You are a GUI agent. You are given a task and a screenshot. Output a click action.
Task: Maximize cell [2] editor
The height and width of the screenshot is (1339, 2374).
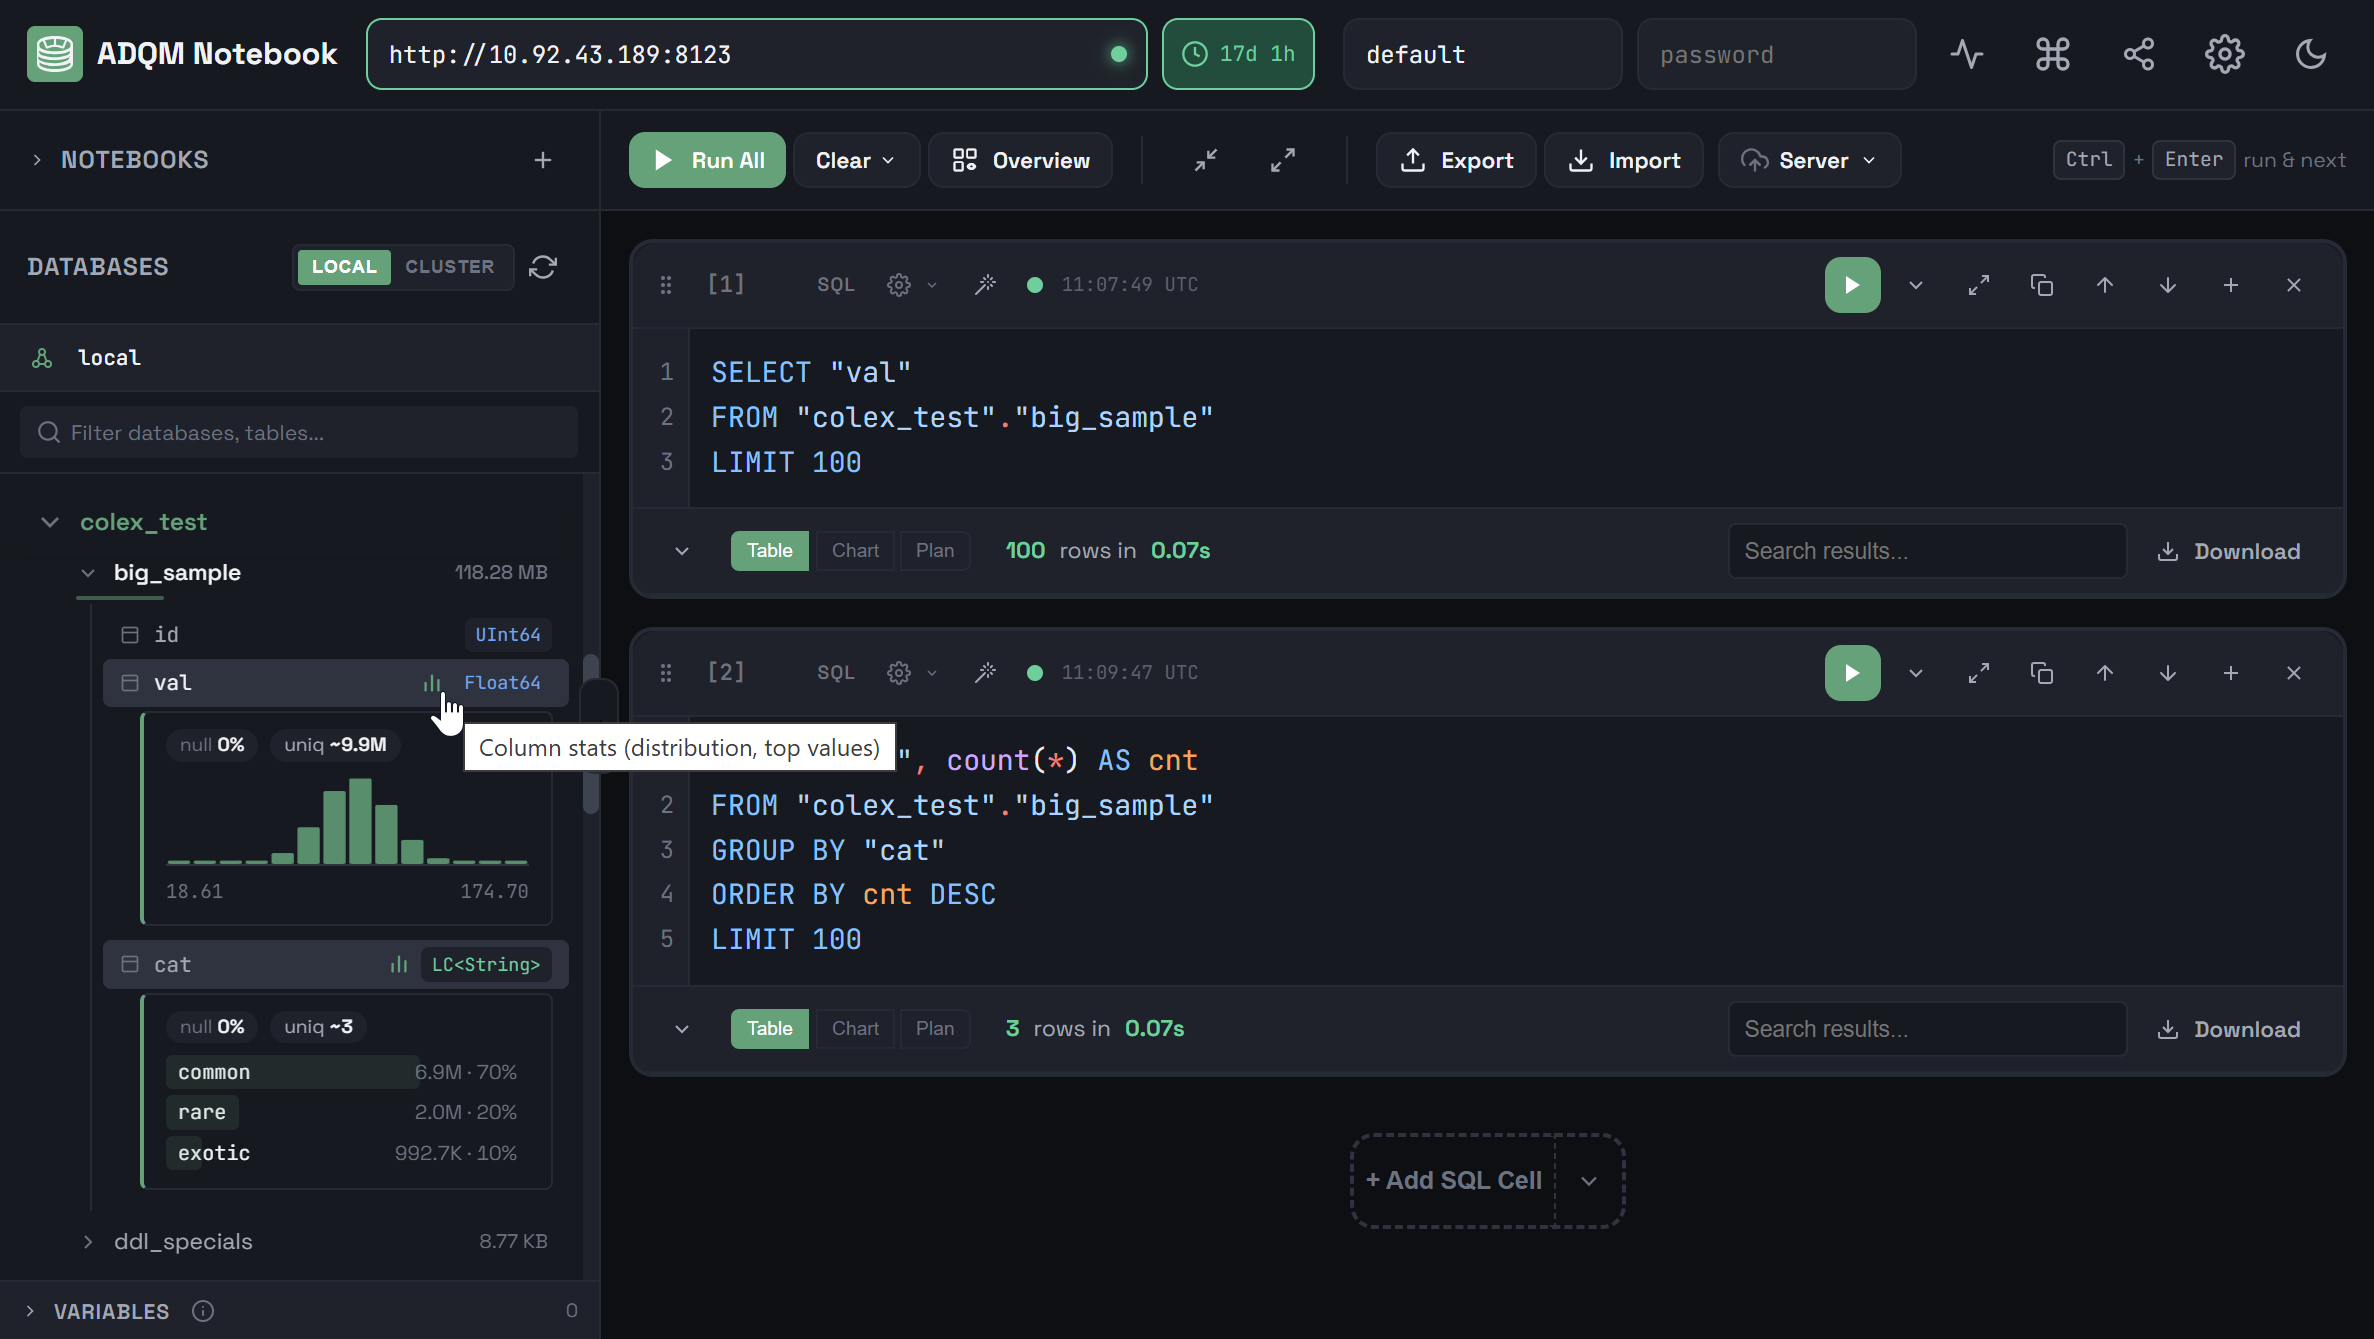click(x=1978, y=673)
